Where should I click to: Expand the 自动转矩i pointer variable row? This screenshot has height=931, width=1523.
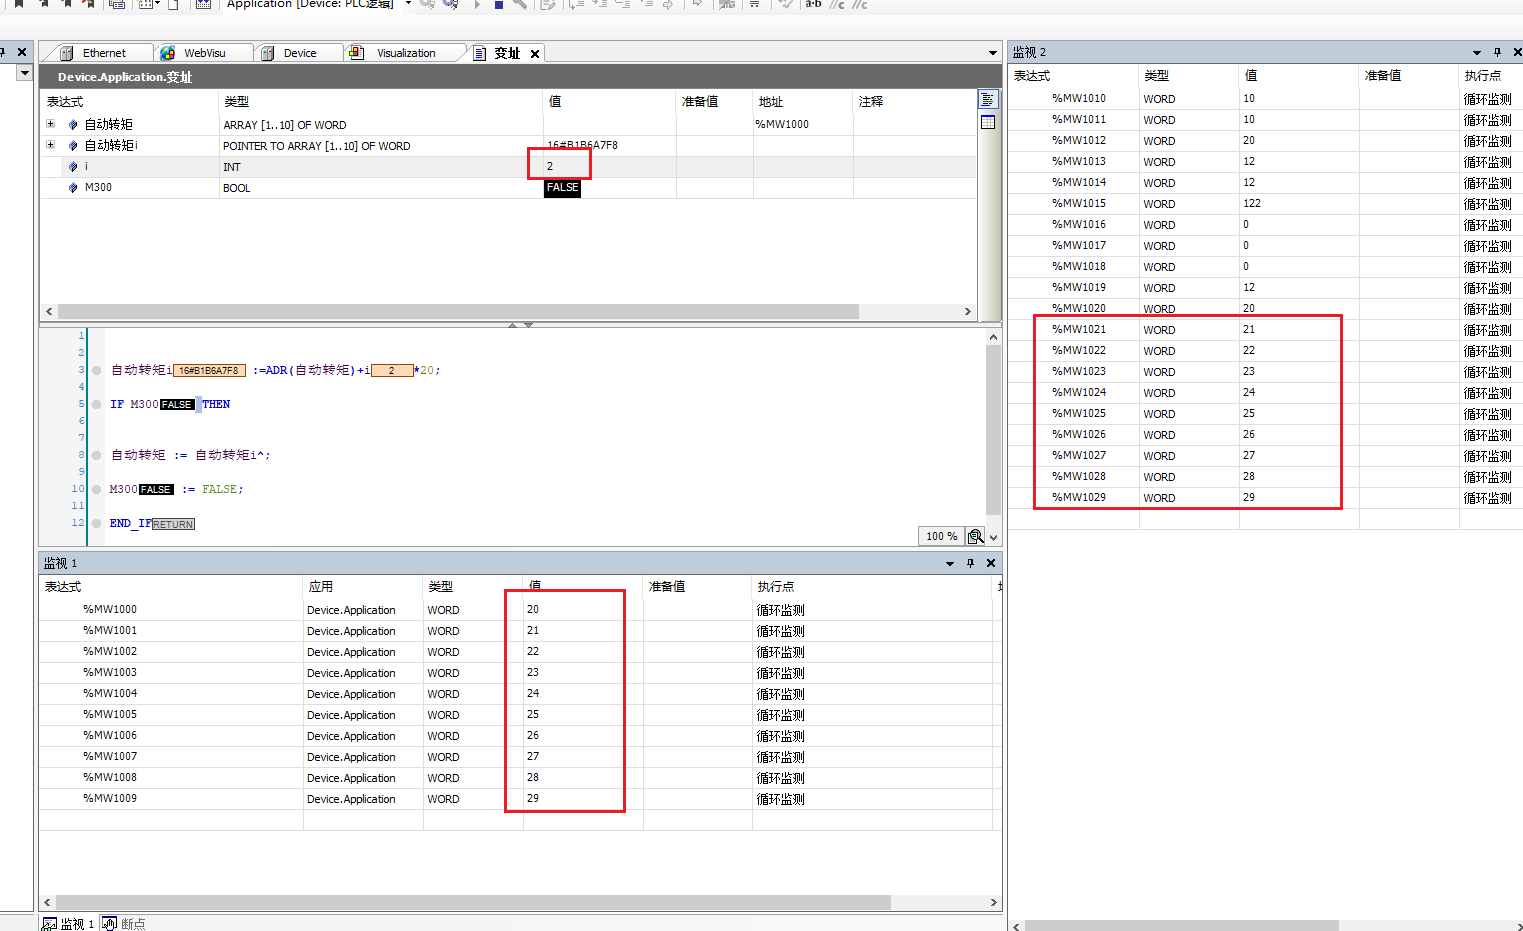(50, 145)
